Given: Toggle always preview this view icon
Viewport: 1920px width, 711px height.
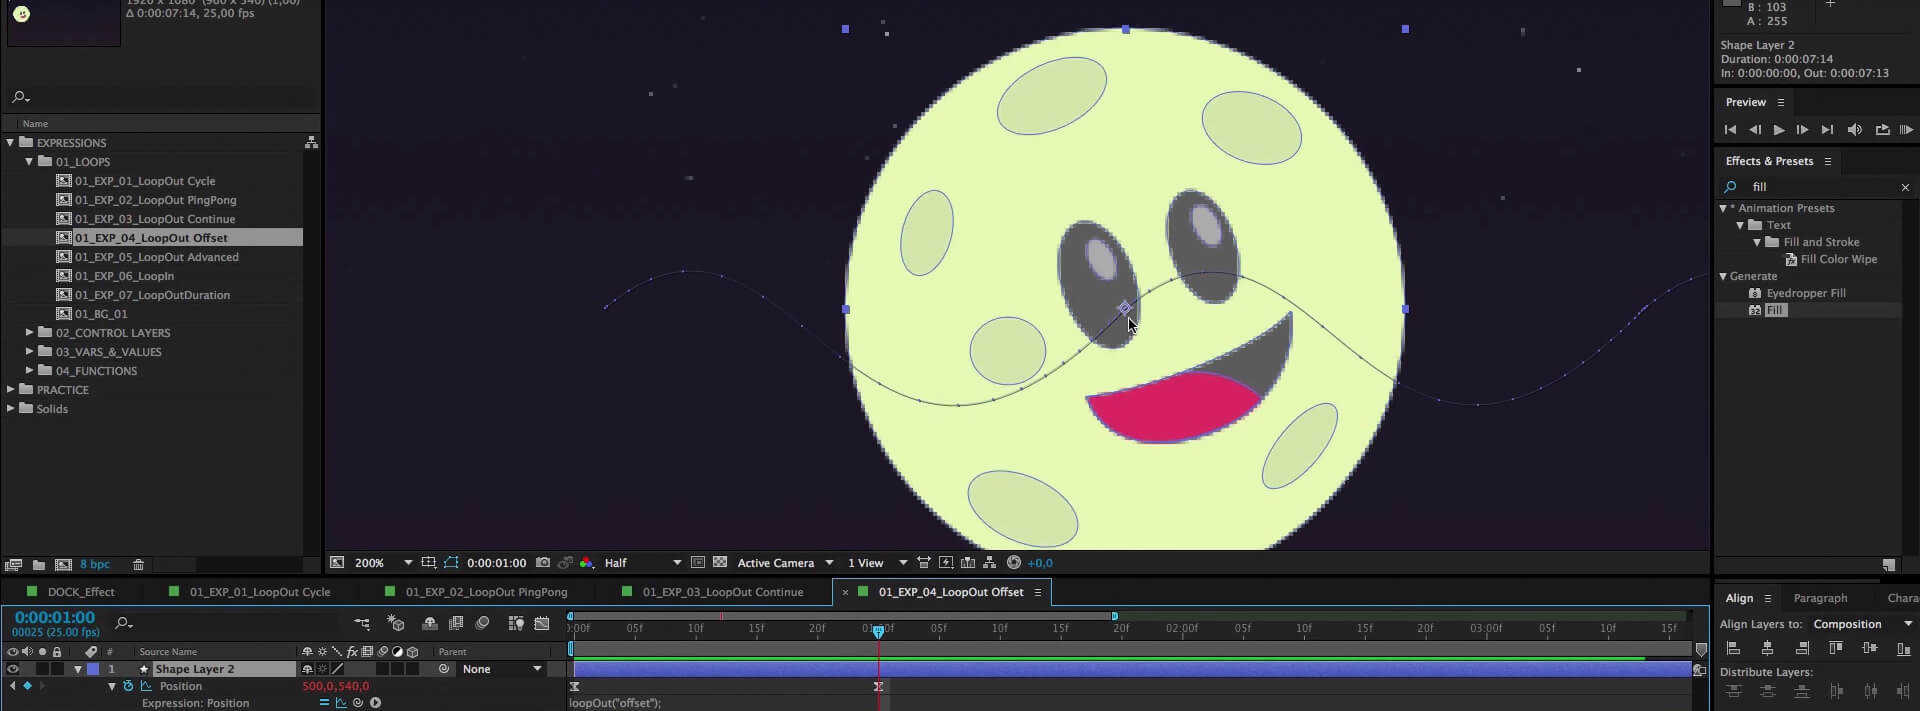Looking at the screenshot, I should coord(337,563).
